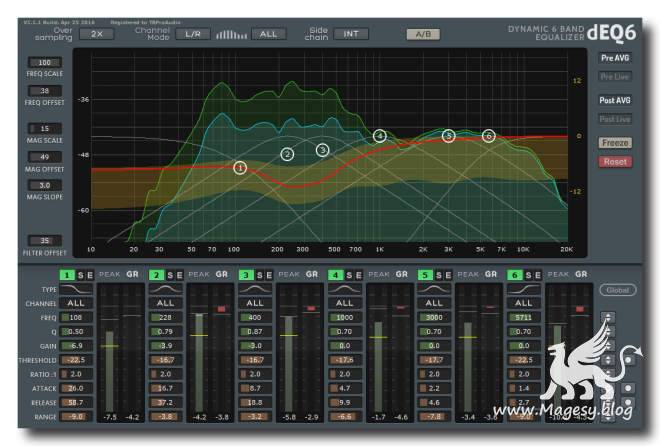
Task: Enable Pre Live spectrum display
Action: (615, 77)
